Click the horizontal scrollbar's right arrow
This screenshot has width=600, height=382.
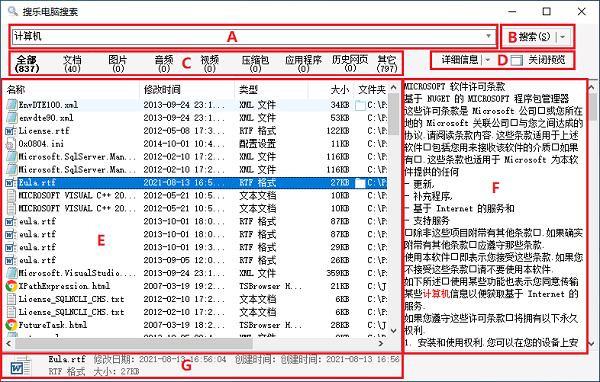pos(380,343)
